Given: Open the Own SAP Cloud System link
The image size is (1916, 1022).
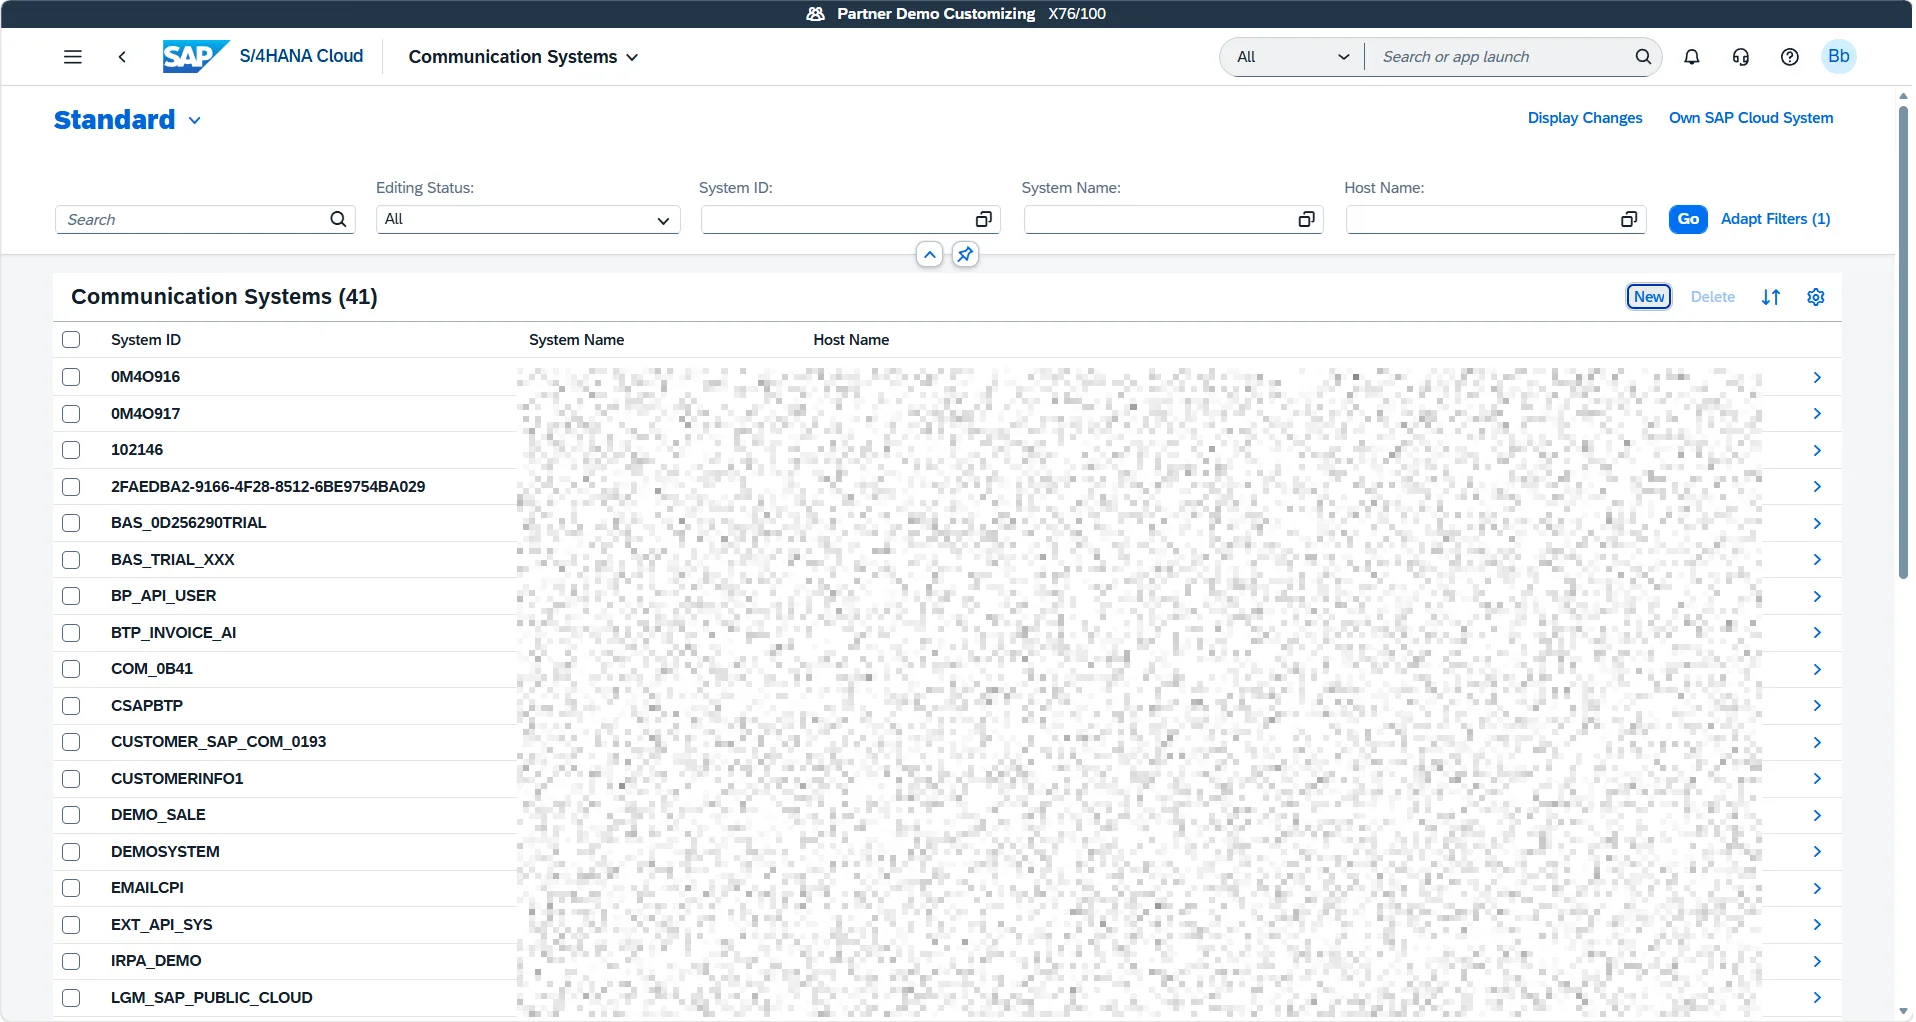Looking at the screenshot, I should point(1751,118).
